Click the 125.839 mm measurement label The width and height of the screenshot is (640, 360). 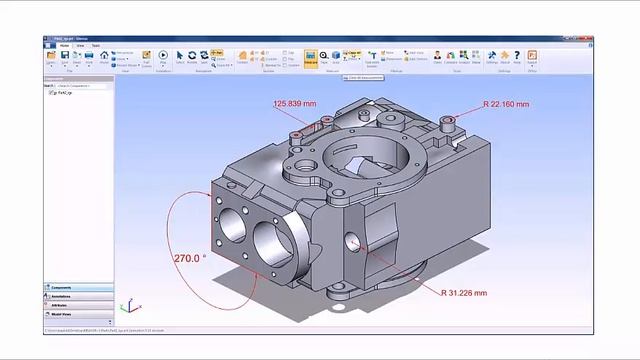pos(295,104)
